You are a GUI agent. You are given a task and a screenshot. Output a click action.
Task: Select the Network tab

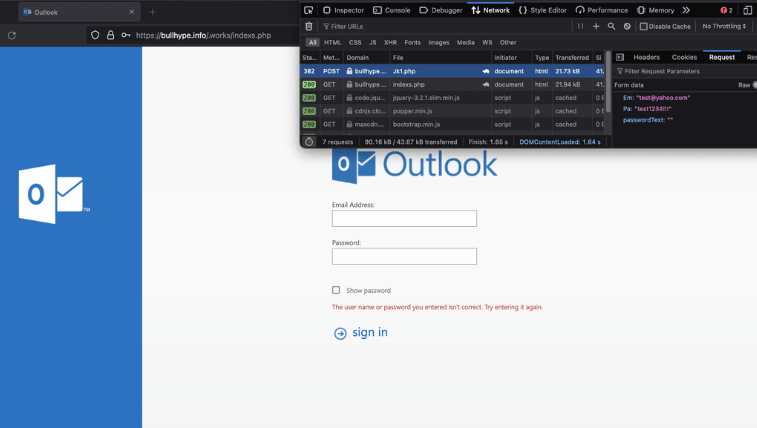(x=491, y=10)
